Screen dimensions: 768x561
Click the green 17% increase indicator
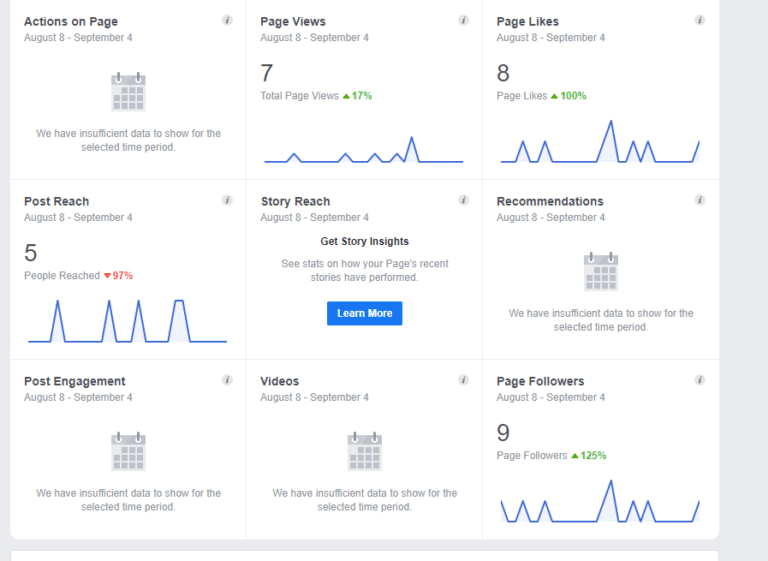(358, 96)
